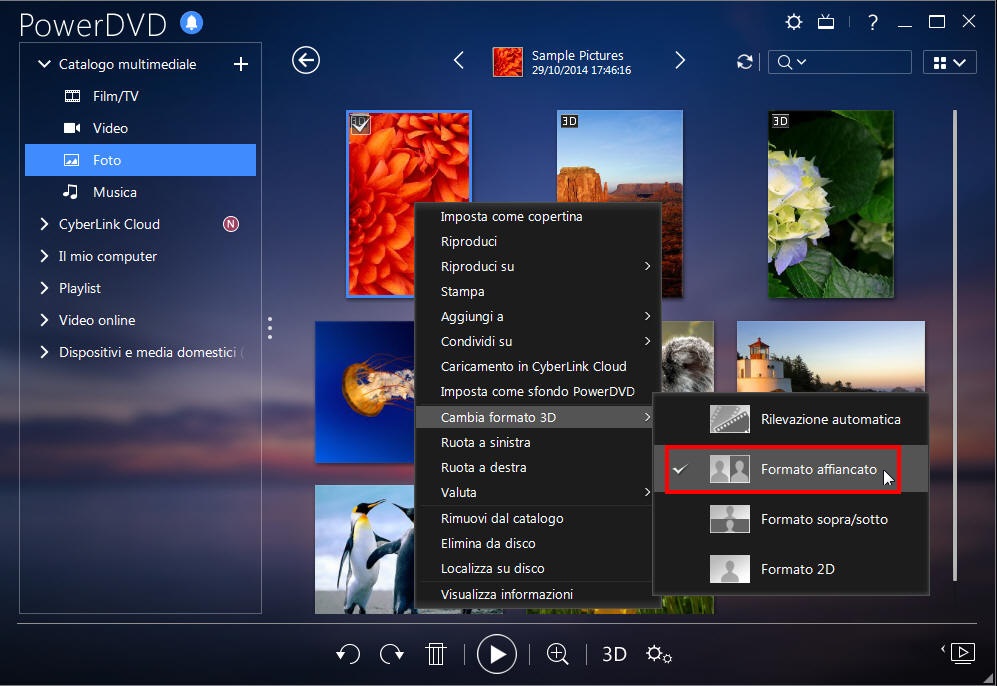997x686 pixels.
Task: Open the view mode grid dropdown
Action: click(x=949, y=62)
